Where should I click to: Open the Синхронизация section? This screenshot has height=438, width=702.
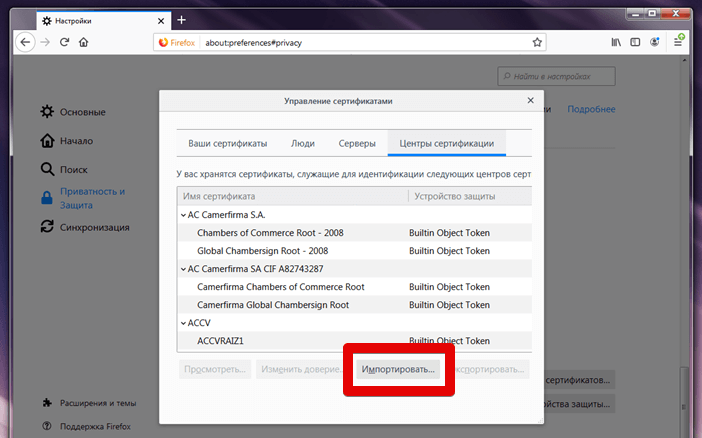85,227
